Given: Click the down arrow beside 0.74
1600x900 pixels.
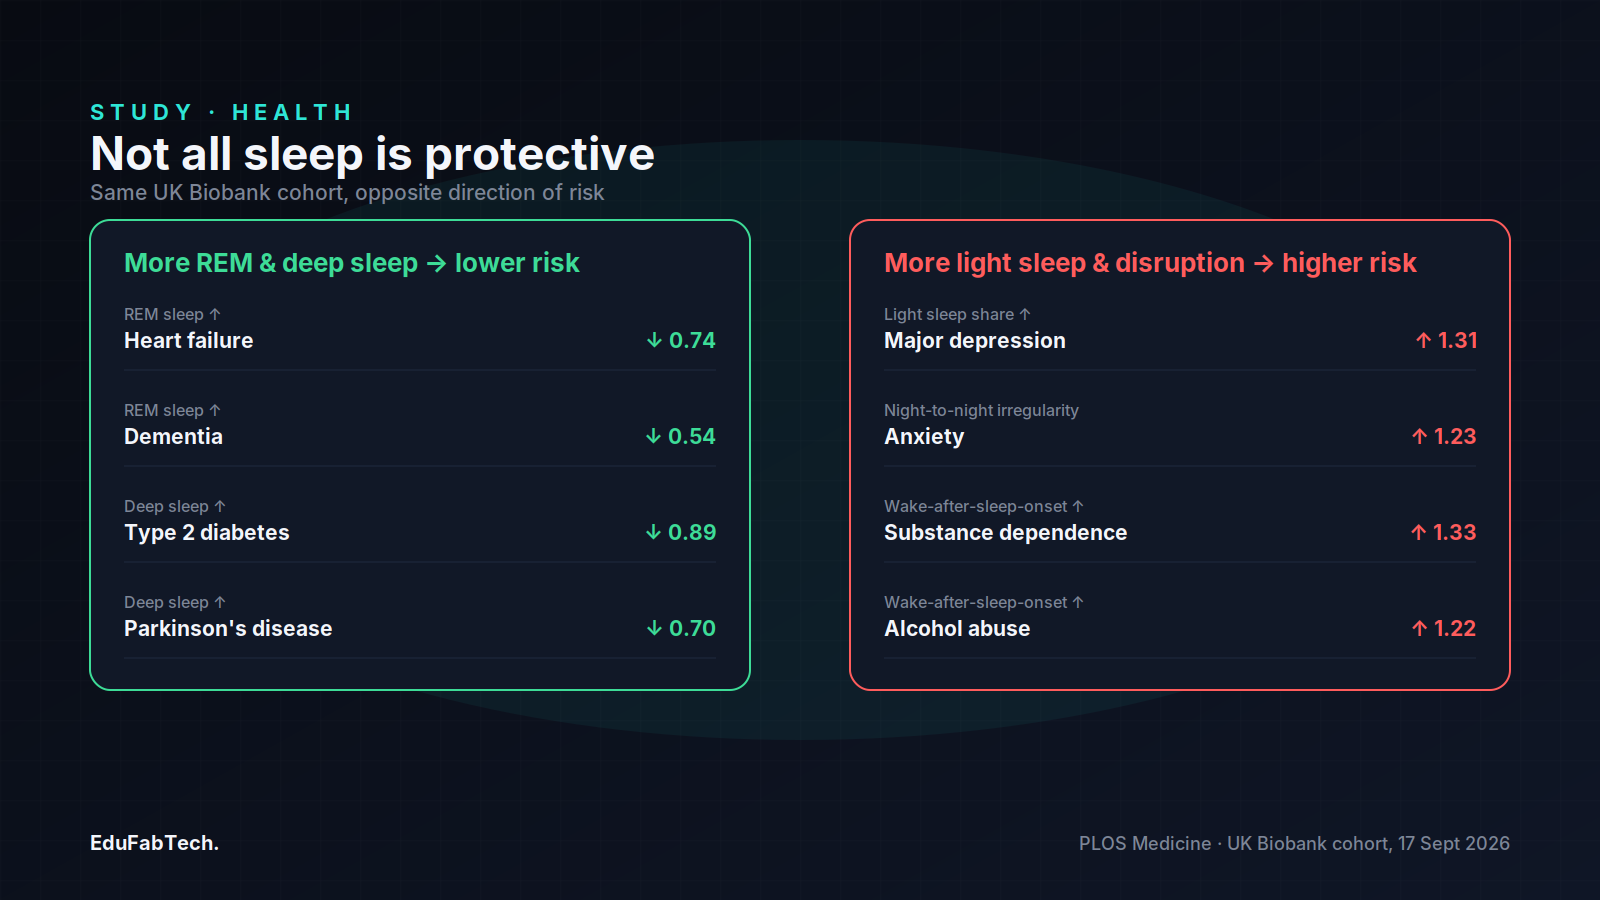Looking at the screenshot, I should [654, 340].
